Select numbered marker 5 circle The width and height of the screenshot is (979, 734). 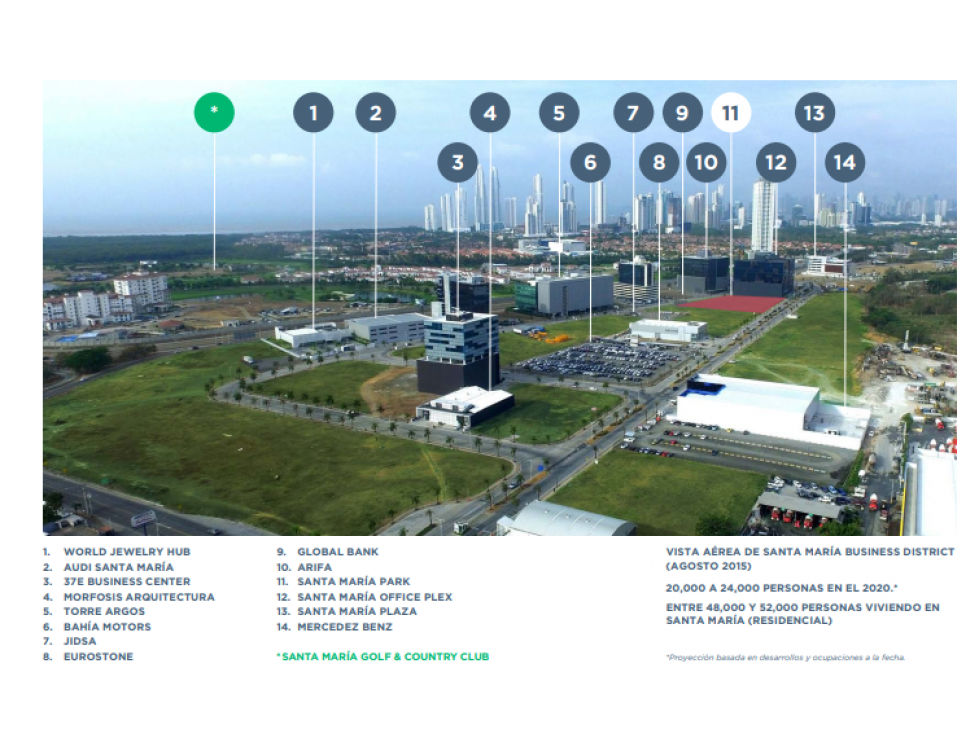tap(559, 112)
